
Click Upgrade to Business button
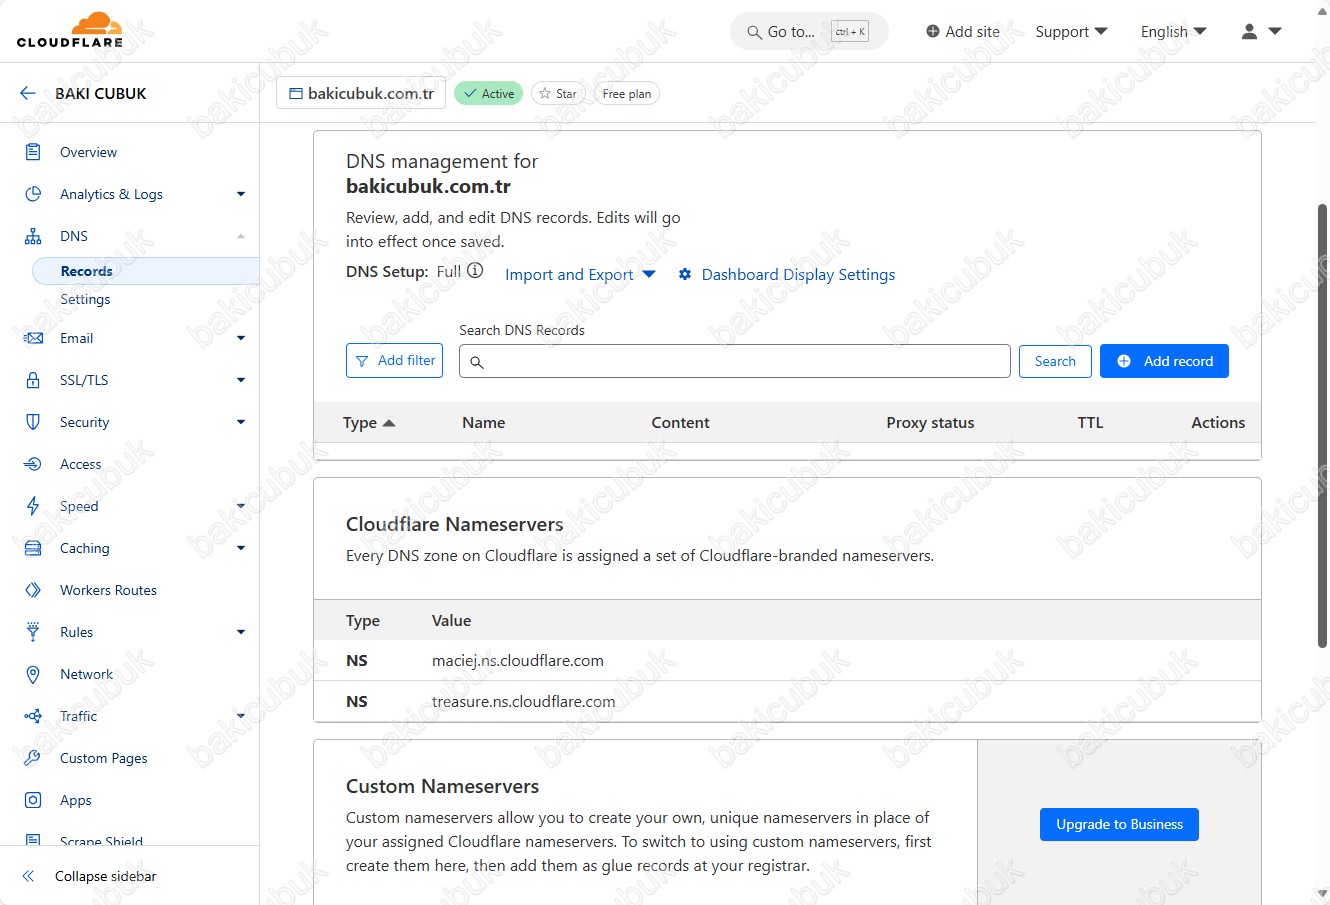(1119, 824)
